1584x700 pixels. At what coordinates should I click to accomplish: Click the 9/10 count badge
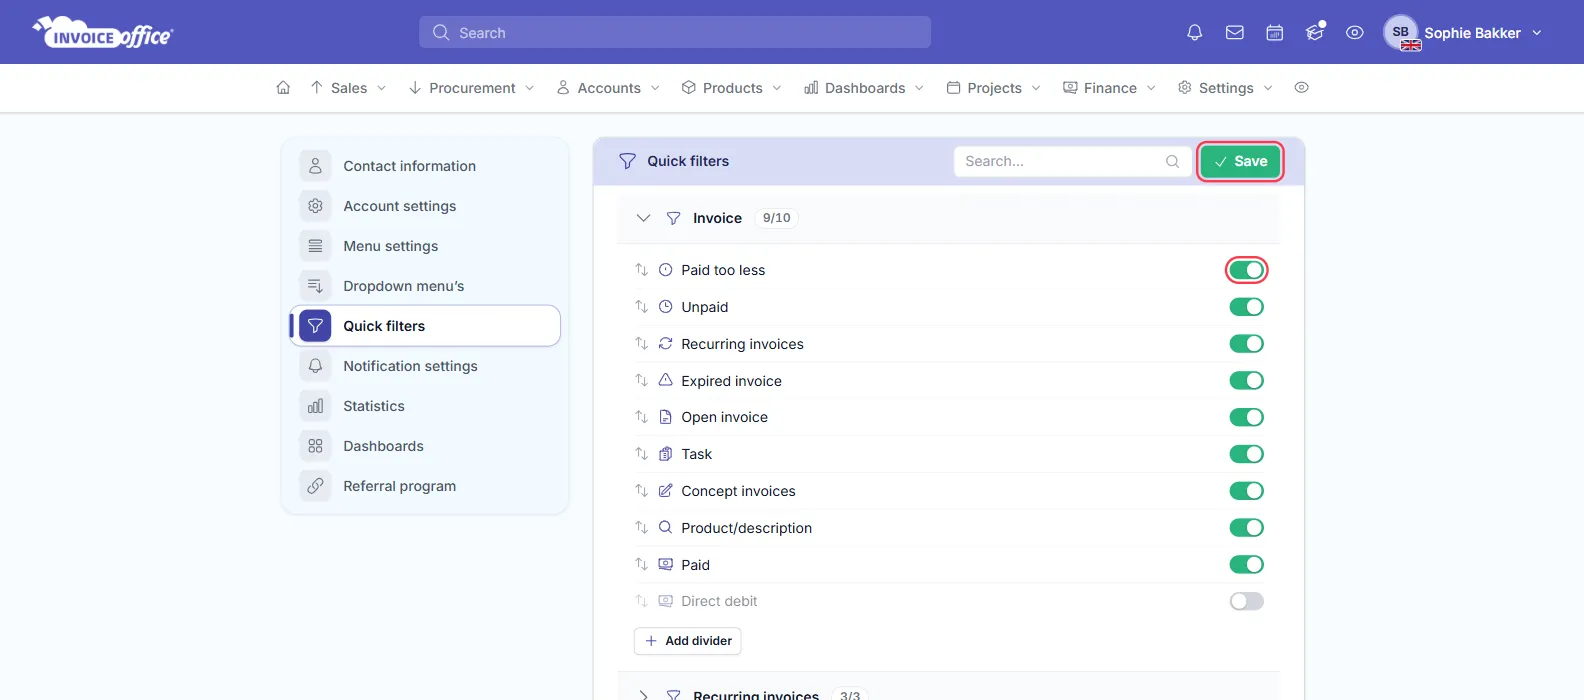click(x=776, y=218)
